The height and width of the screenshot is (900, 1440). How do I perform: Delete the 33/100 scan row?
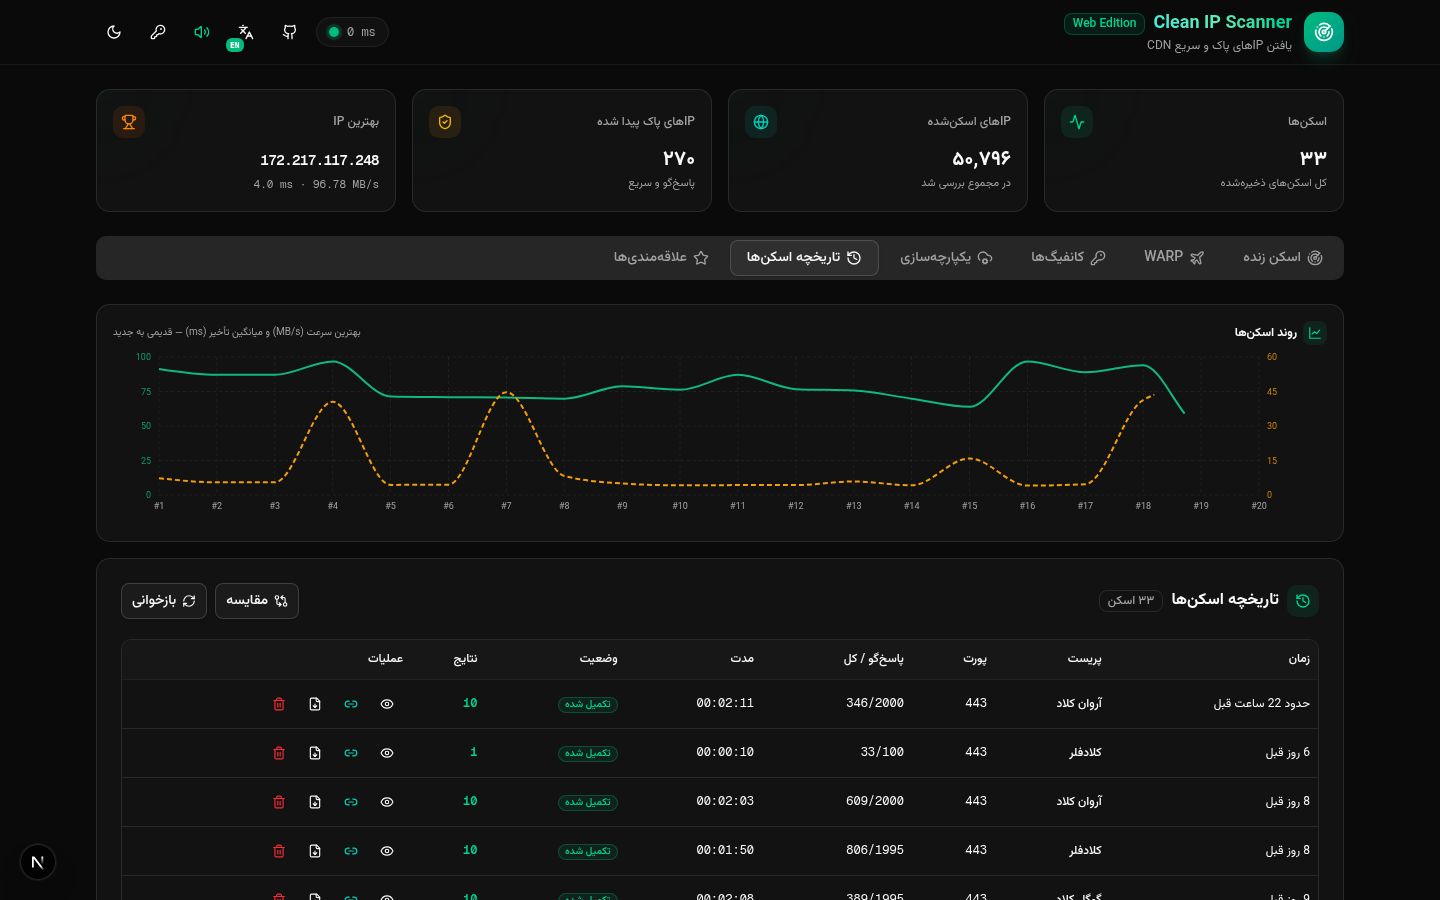(279, 753)
